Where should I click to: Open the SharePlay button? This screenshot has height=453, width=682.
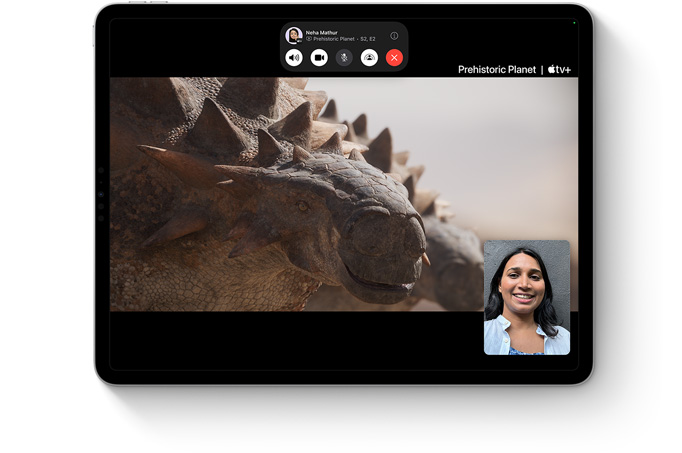point(369,57)
